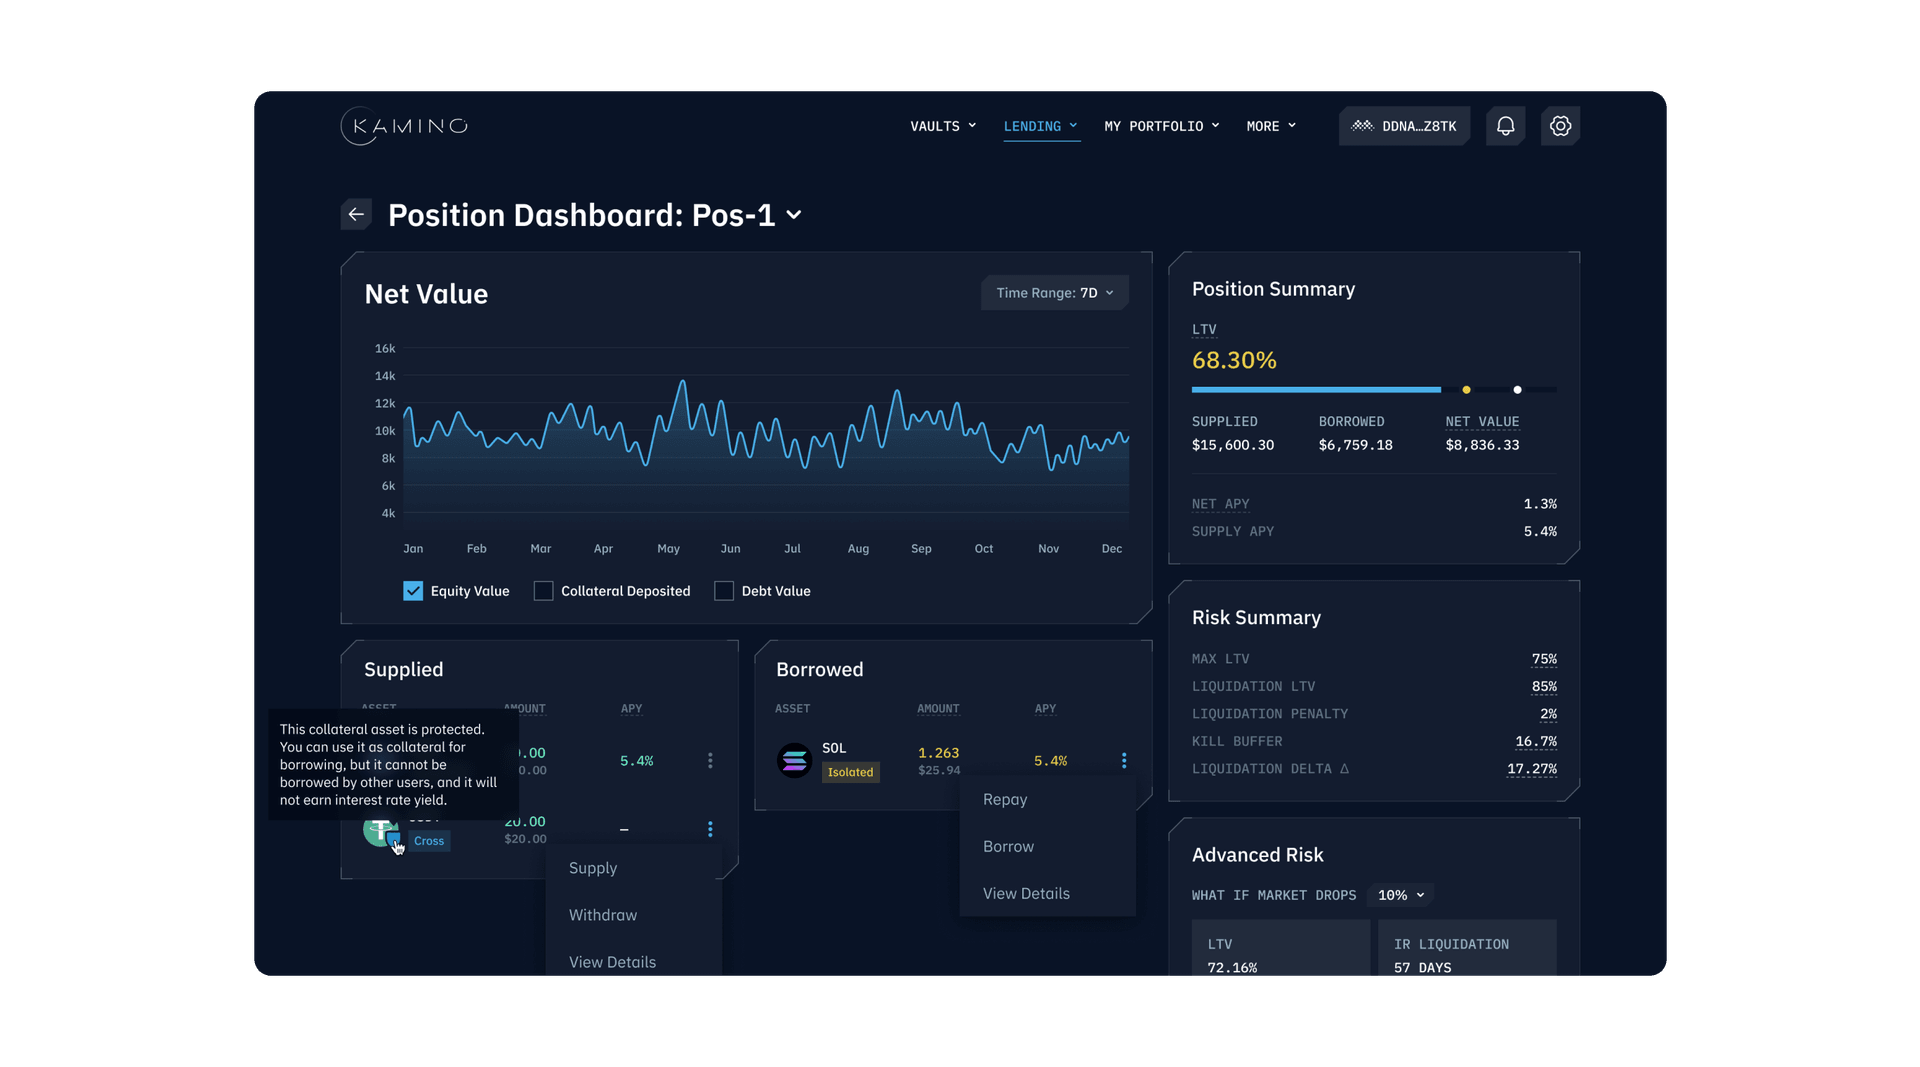Click the yellow marker on LTV bar

[1466, 389]
